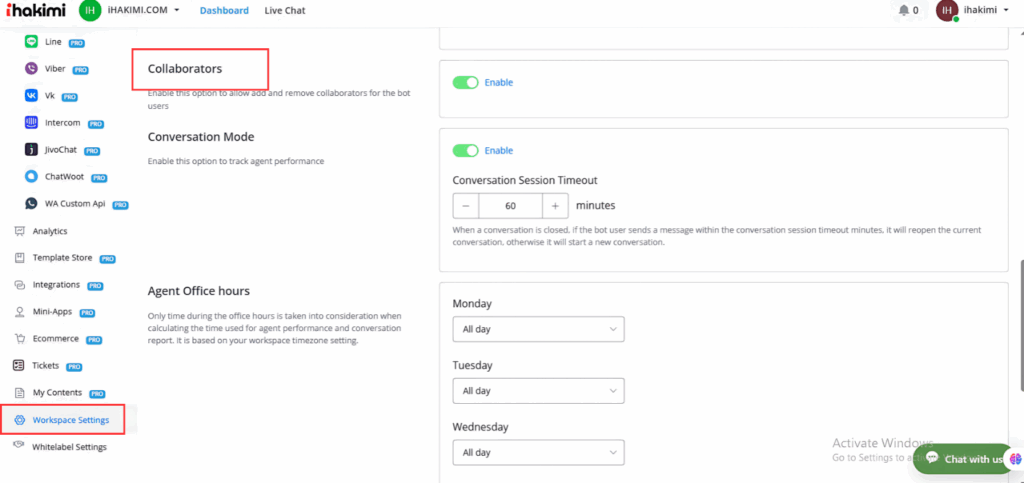Click the Line channel icon in sidebar
Image resolution: width=1024 pixels, height=483 pixels.
coord(32,42)
